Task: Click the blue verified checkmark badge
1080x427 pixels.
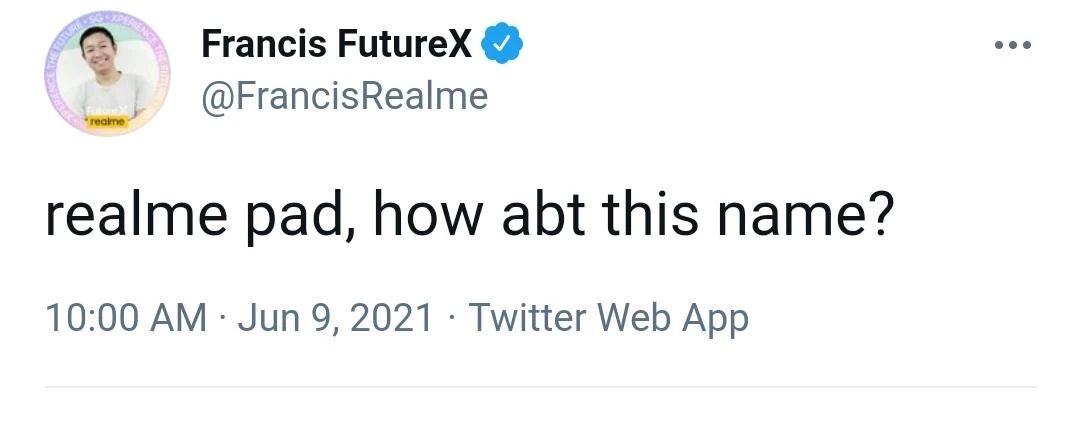Action: [x=501, y=44]
